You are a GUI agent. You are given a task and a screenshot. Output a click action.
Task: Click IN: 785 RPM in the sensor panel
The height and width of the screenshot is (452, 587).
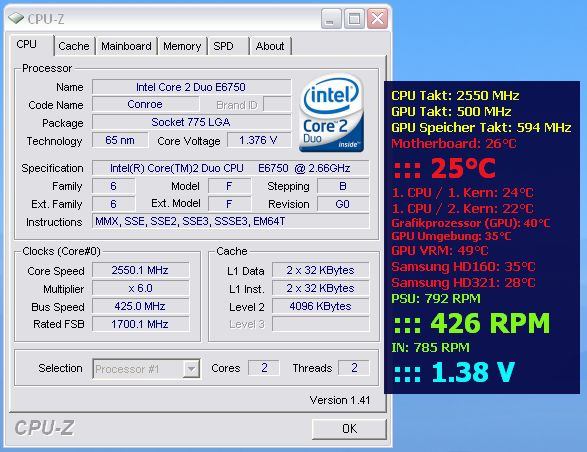pyautogui.click(x=430, y=348)
